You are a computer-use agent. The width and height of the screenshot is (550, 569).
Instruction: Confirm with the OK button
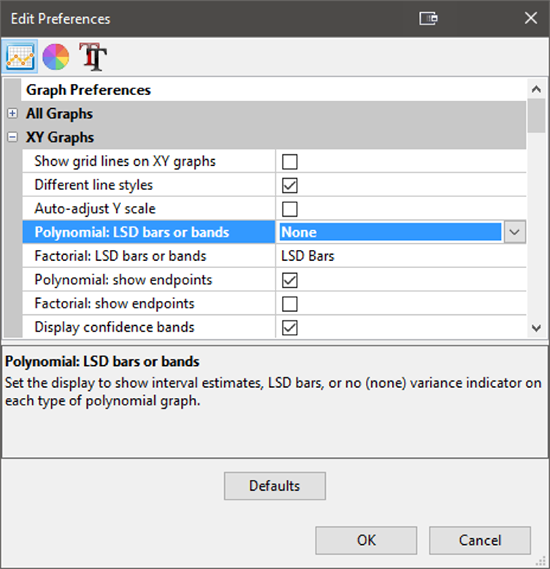[x=366, y=540]
